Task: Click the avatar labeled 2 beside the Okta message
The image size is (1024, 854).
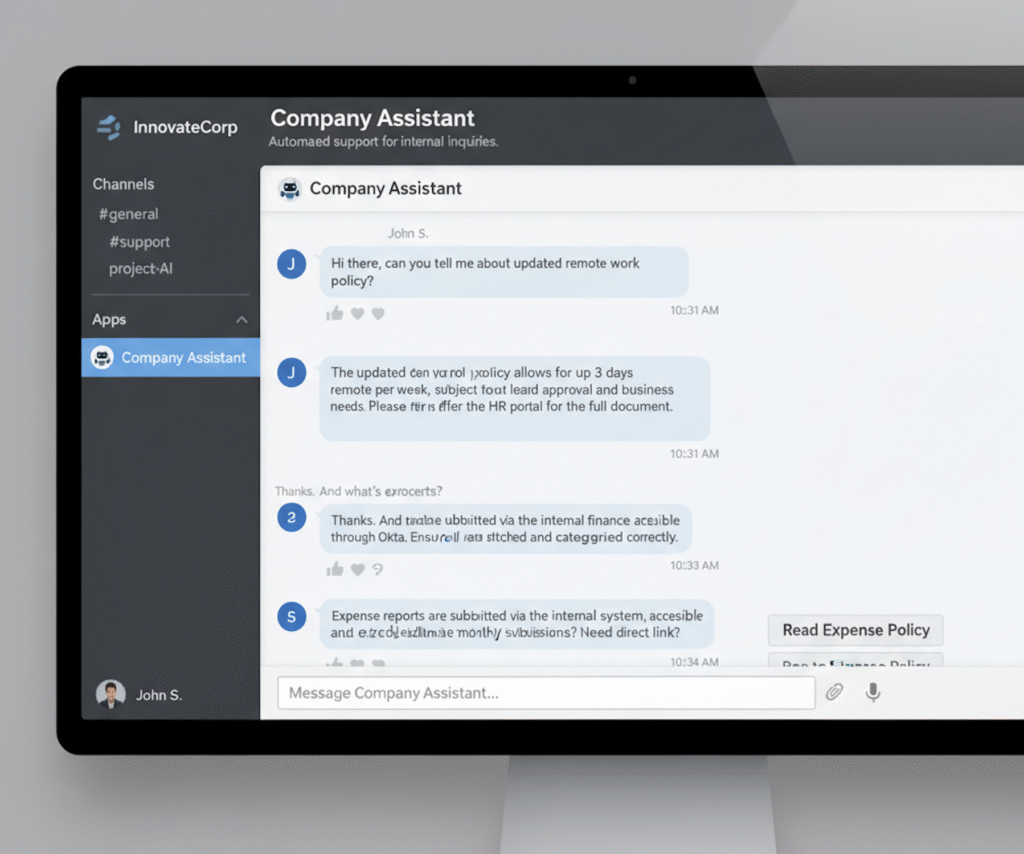Action: tap(291, 518)
